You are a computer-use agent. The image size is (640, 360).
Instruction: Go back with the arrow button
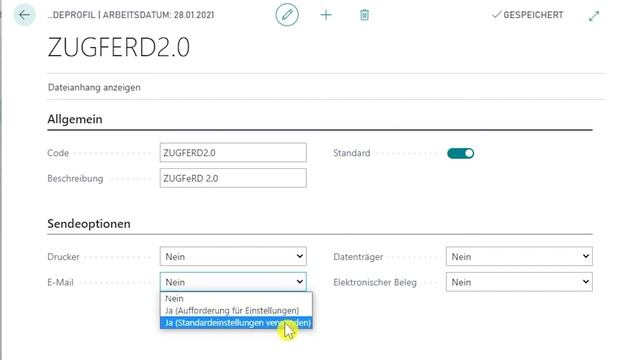click(x=24, y=15)
